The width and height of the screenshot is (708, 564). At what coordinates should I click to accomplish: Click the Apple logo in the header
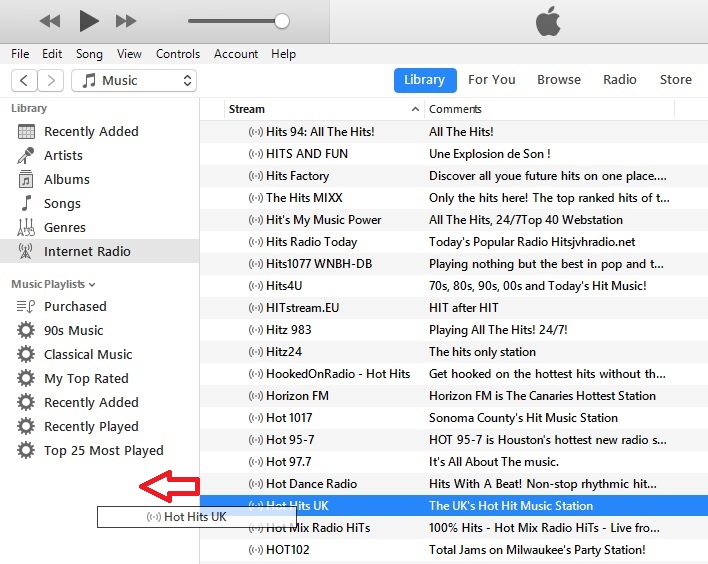548,22
